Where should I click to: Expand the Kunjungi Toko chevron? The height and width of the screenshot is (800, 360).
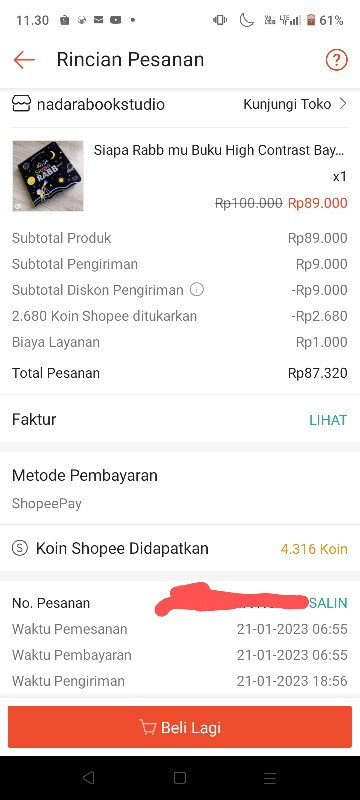click(343, 104)
